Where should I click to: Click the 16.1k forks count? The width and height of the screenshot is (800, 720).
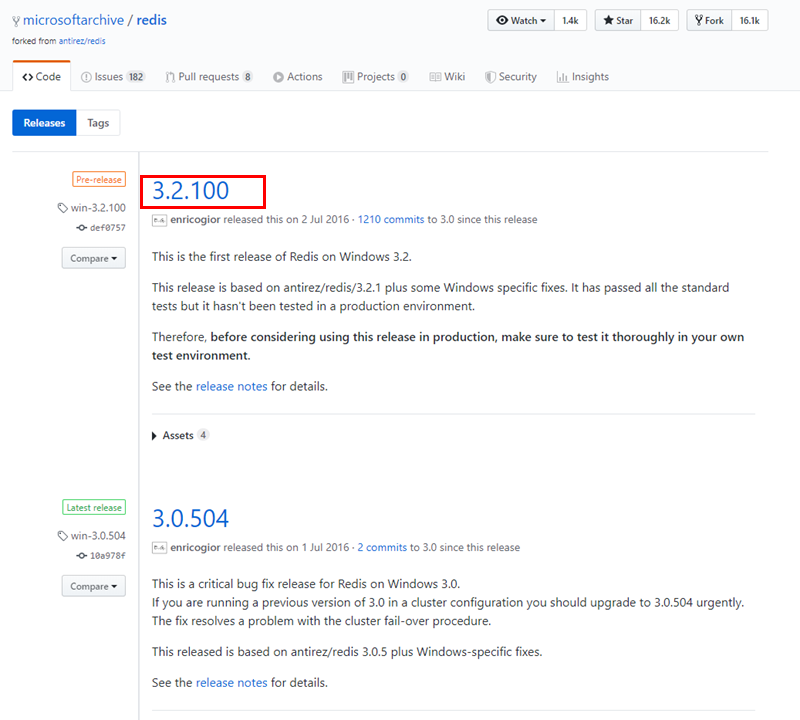749,20
